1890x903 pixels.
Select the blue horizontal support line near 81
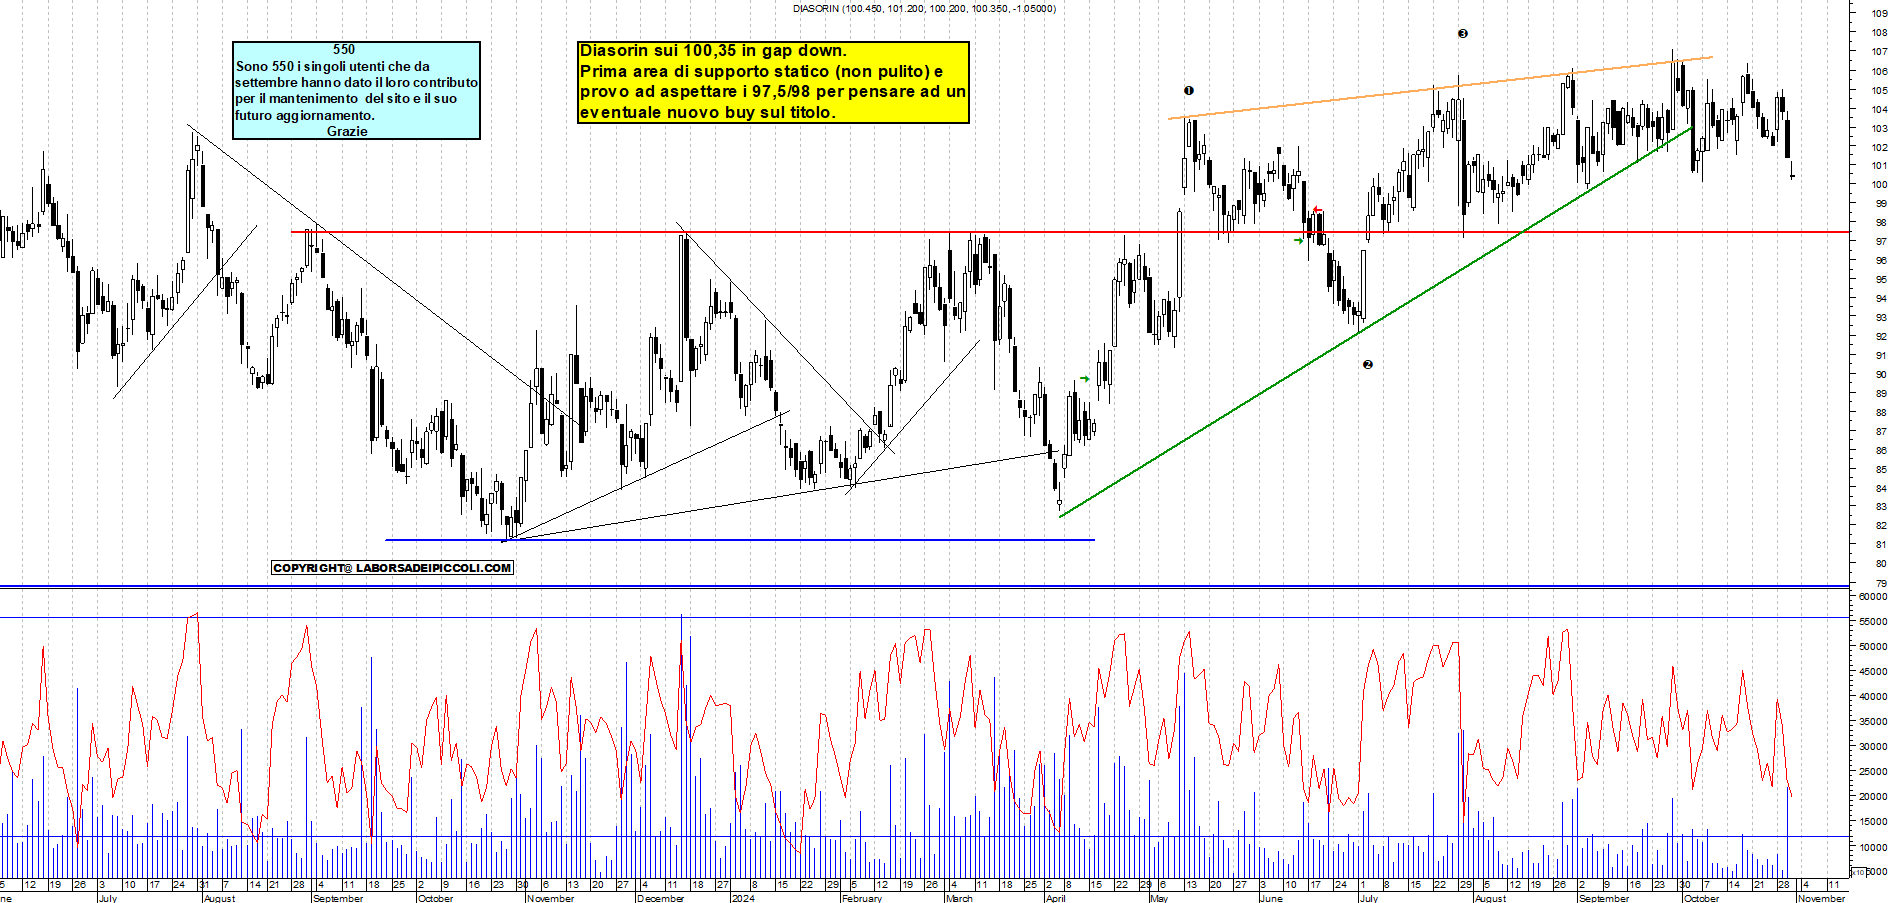pos(740,540)
